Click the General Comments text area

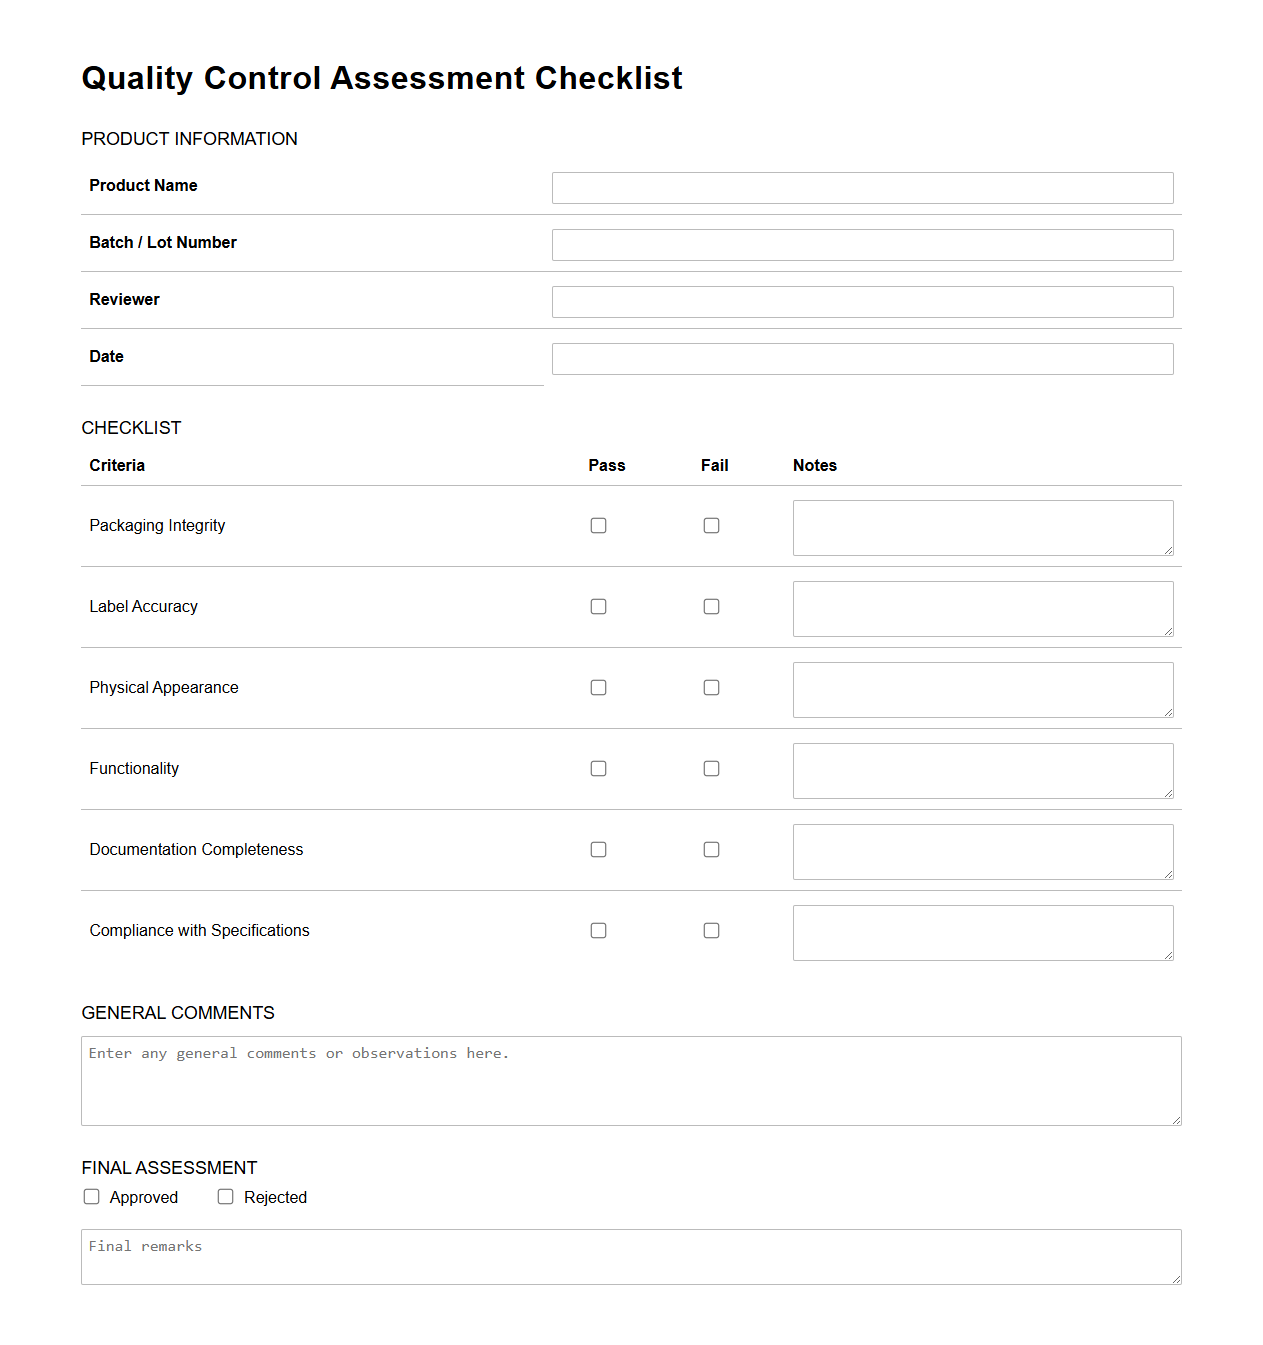pos(631,1080)
